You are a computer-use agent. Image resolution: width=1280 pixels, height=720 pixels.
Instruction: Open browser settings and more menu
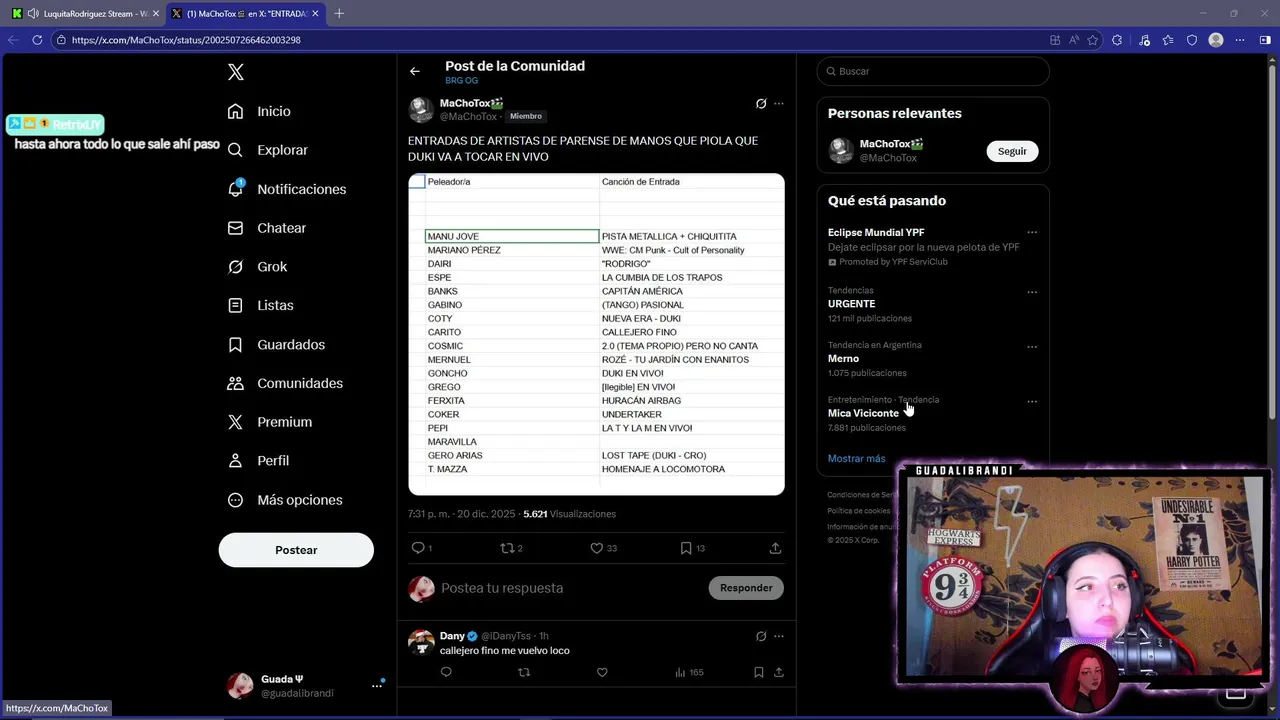1240,40
